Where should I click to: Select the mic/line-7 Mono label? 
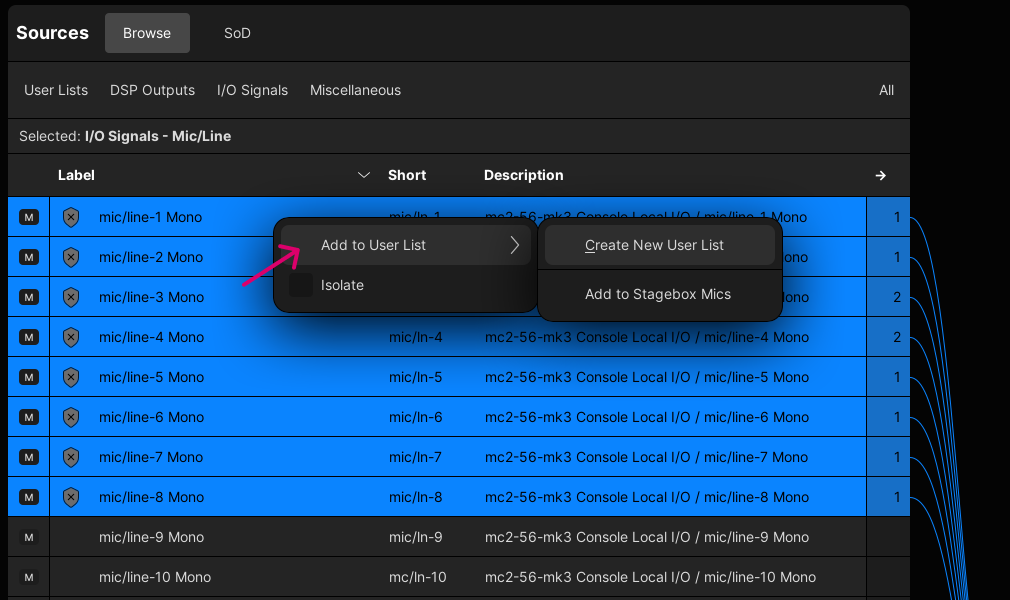coord(151,457)
